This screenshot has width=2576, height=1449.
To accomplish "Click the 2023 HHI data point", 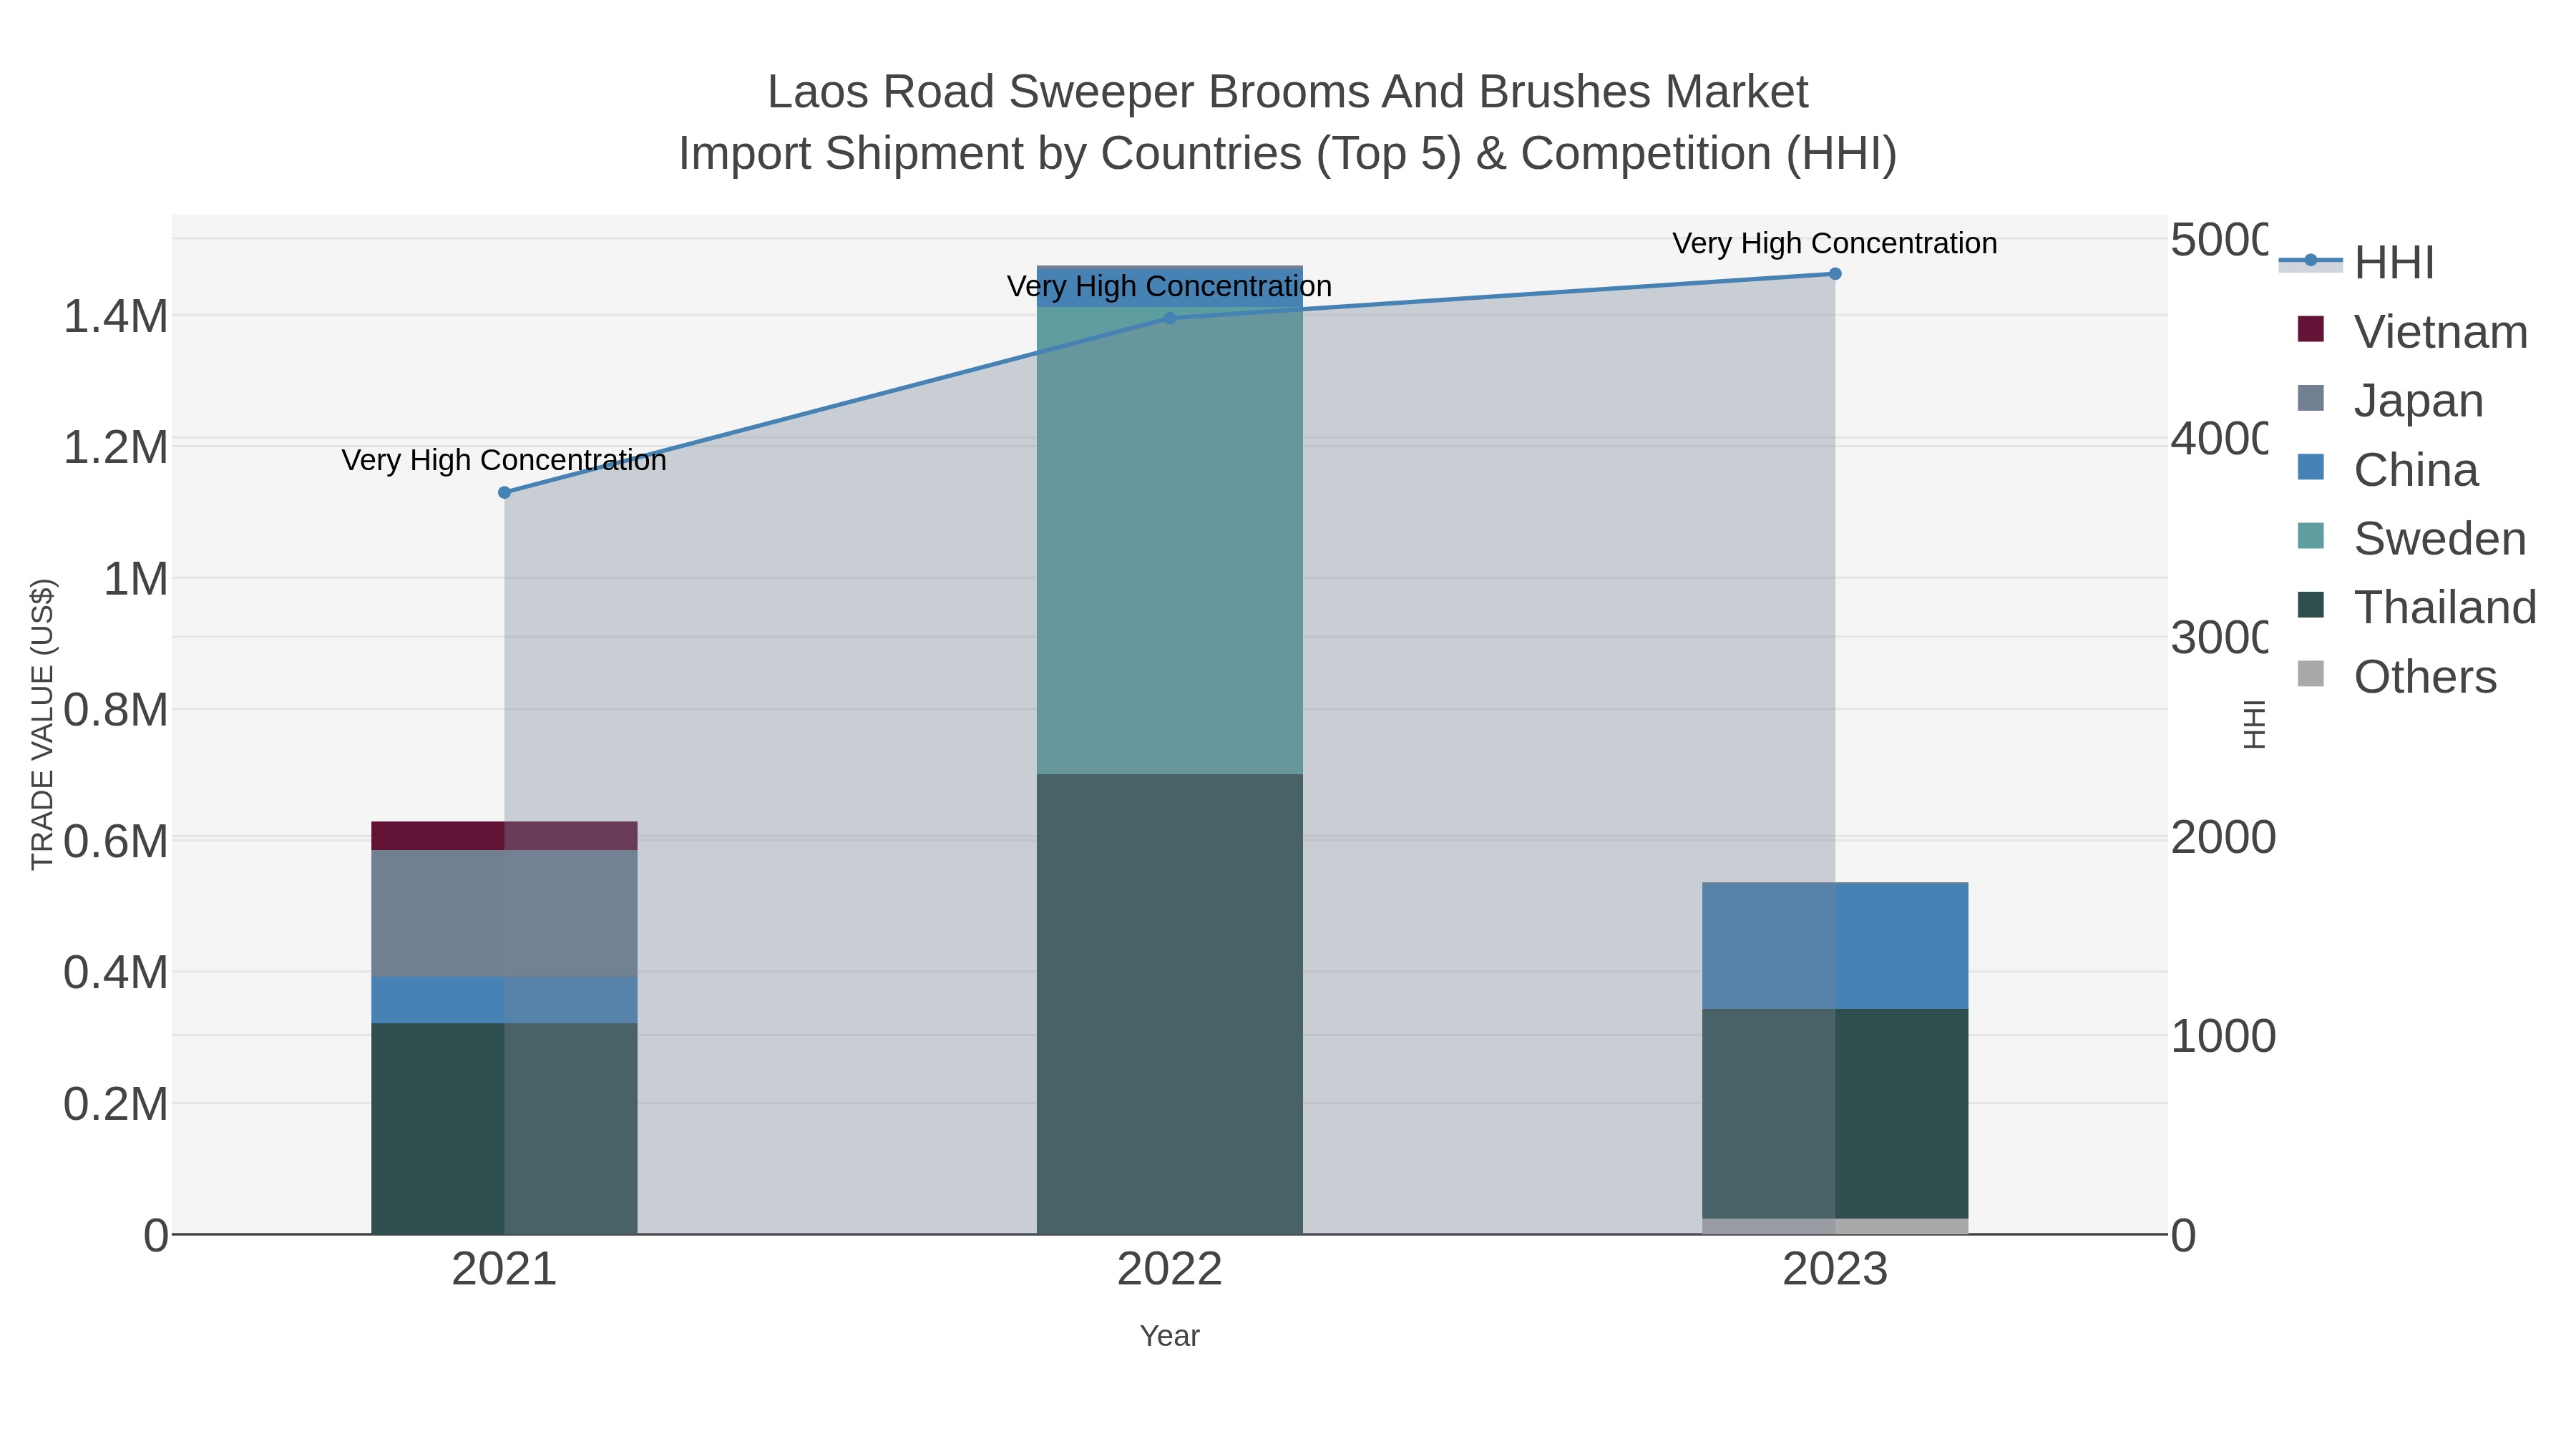I will [1835, 273].
